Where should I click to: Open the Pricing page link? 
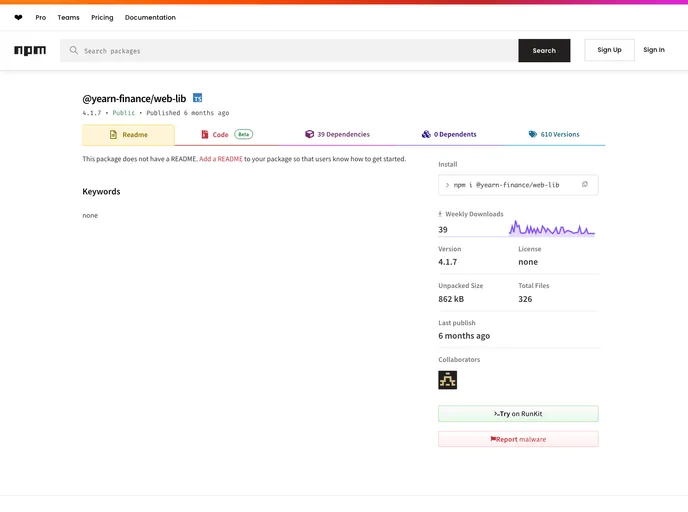click(102, 18)
